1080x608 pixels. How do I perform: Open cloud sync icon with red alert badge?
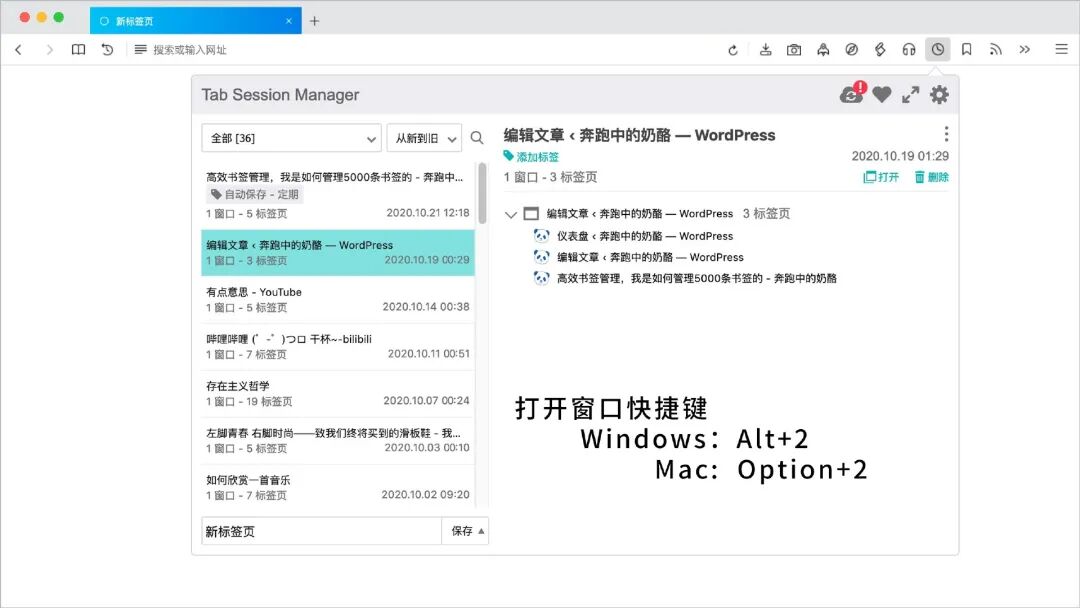point(853,93)
